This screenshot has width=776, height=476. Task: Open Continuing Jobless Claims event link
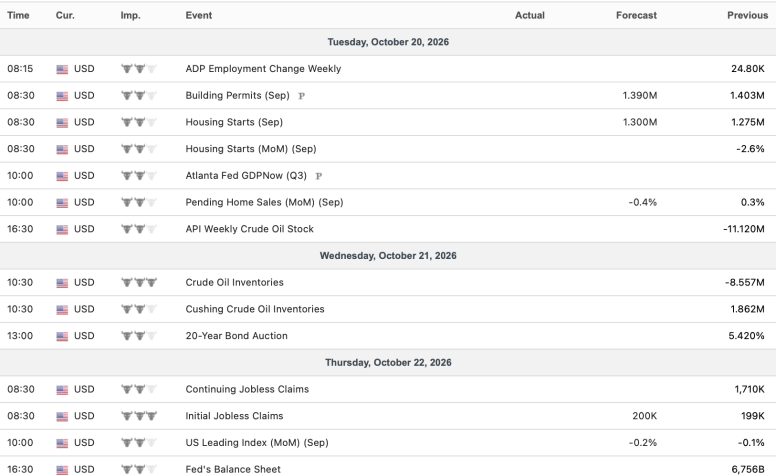click(247, 389)
